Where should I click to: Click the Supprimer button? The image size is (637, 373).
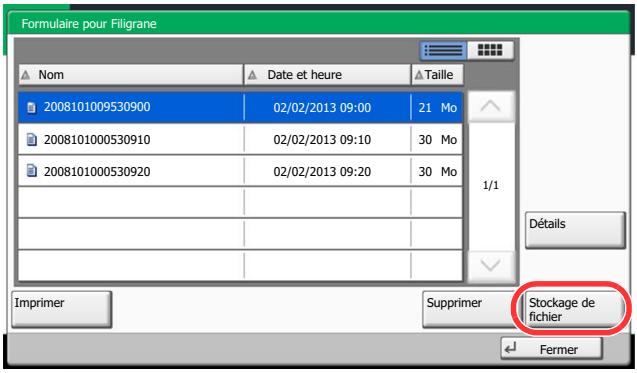[x=469, y=309]
